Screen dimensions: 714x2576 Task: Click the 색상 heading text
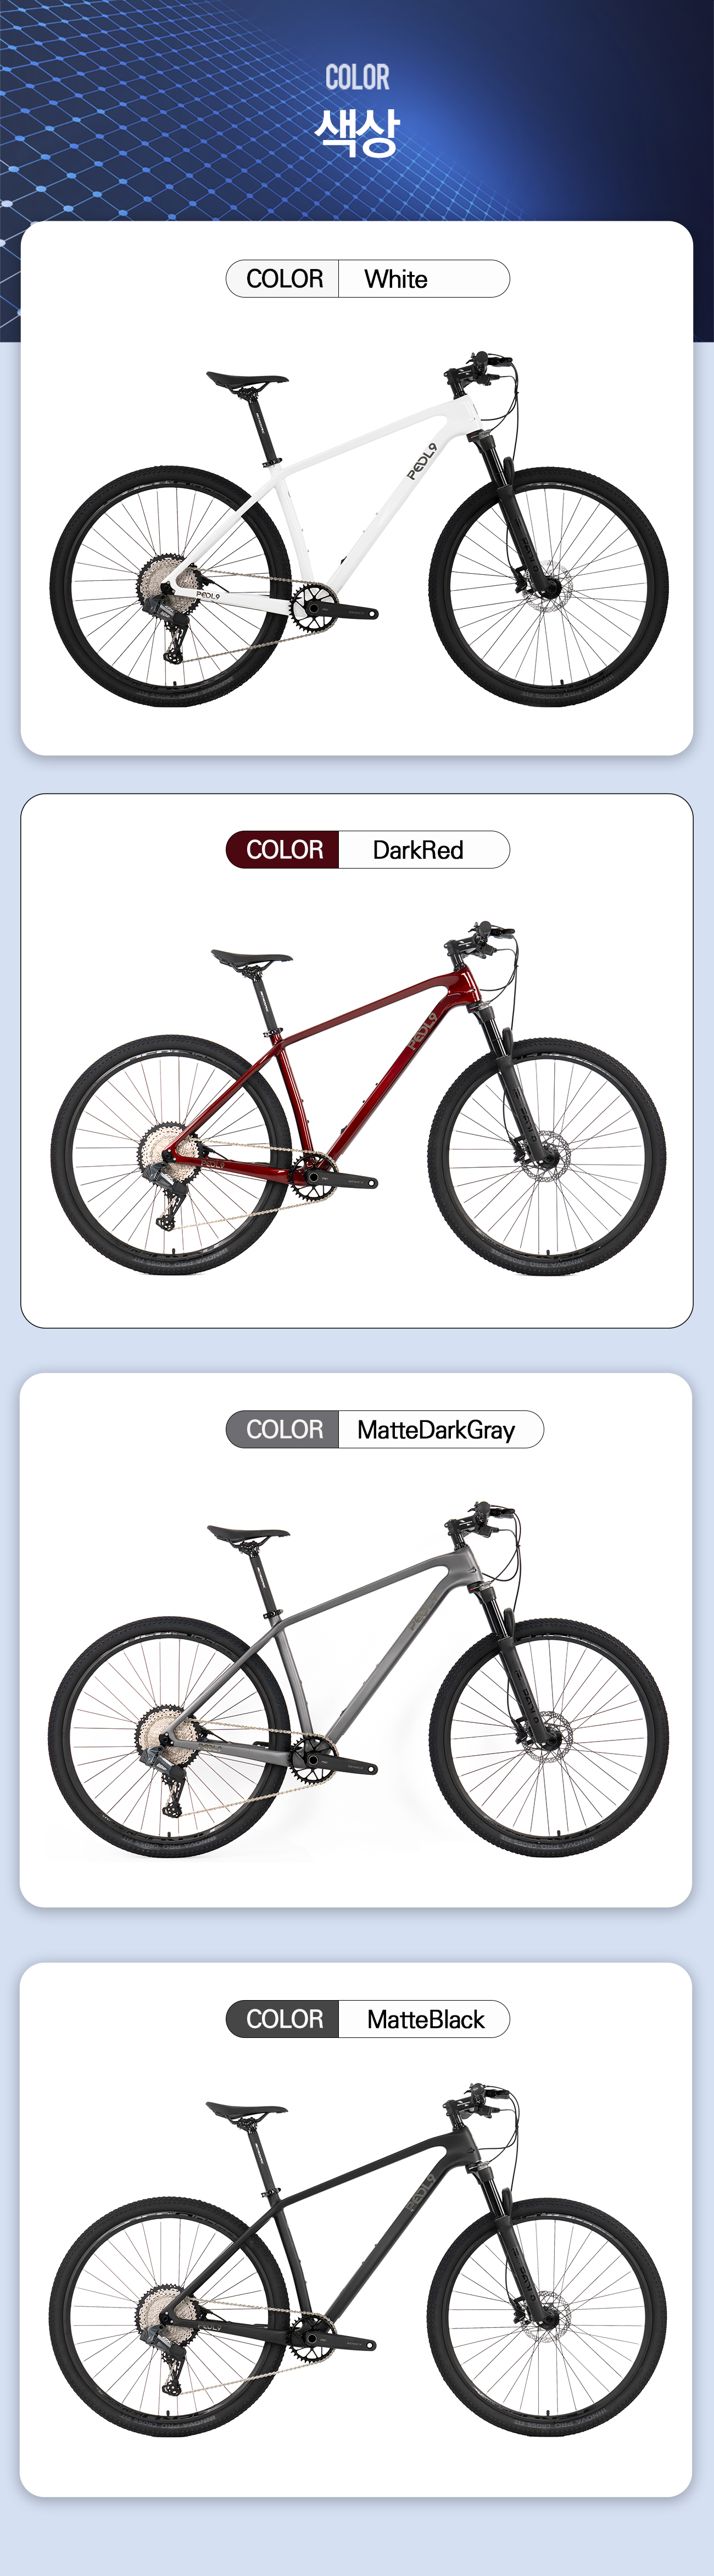point(357,132)
